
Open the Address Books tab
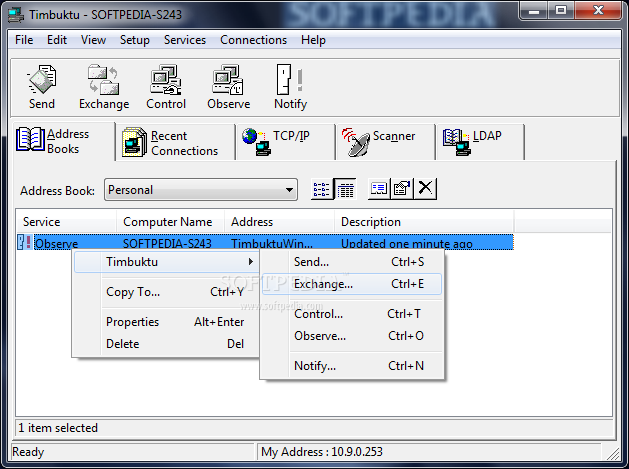[x=64, y=141]
